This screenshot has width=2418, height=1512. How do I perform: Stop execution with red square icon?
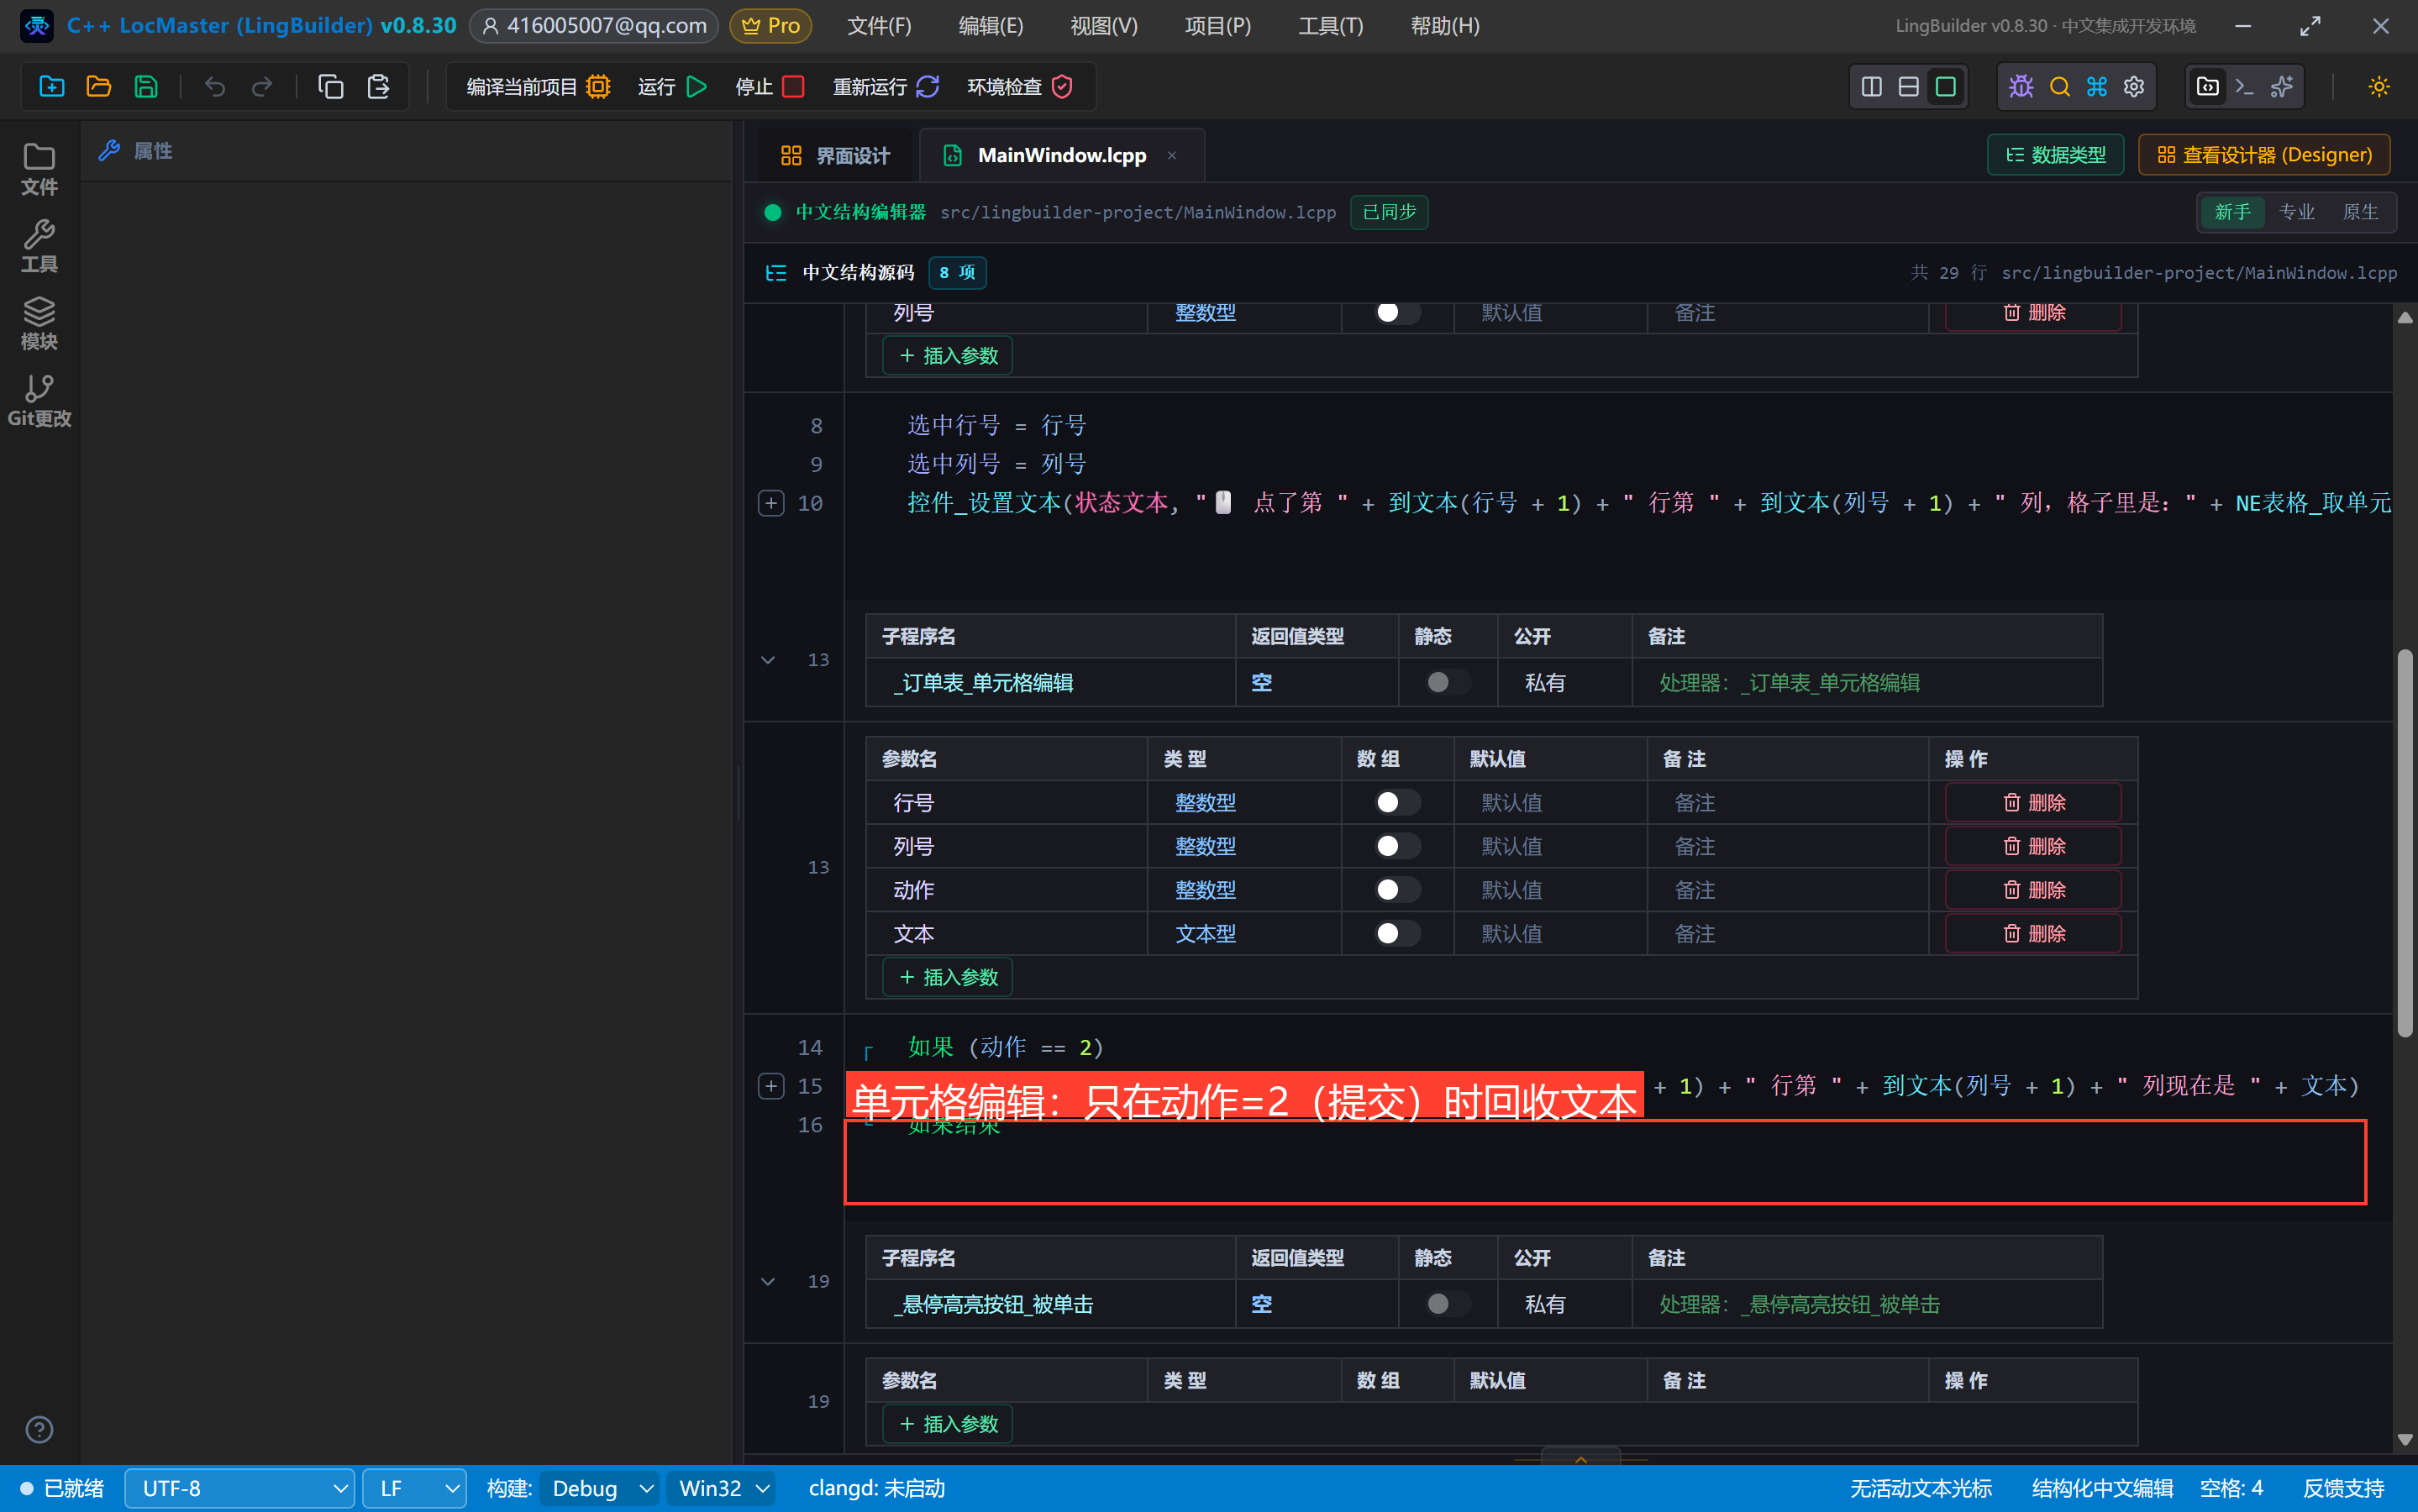point(769,87)
